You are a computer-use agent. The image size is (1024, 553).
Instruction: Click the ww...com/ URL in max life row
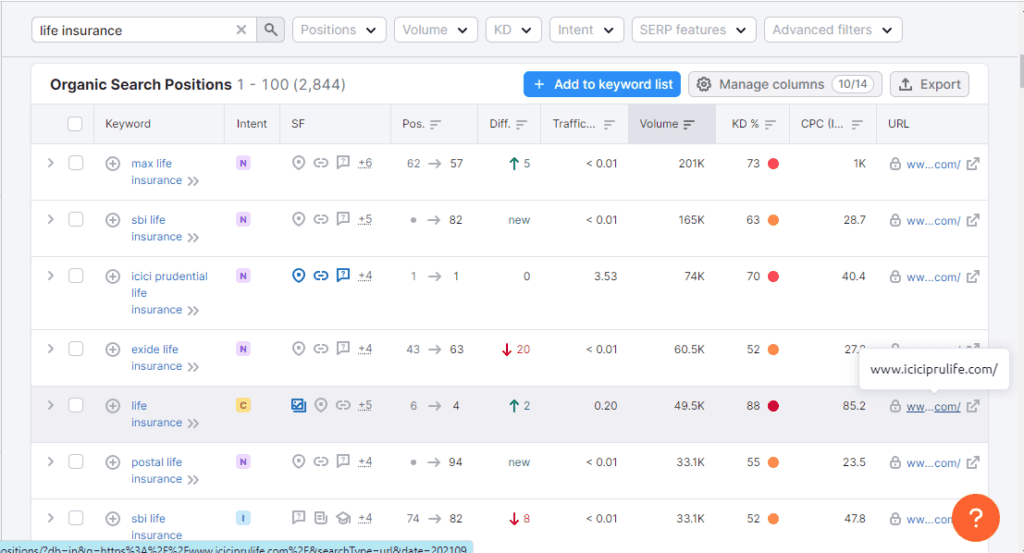point(933,165)
